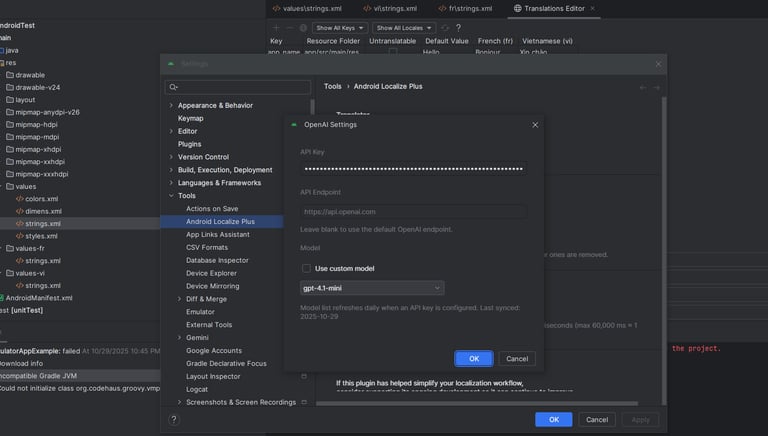Viewport: 768px width, 436px height.
Task: Expand Languages & Frameworks group
Action: (171, 183)
